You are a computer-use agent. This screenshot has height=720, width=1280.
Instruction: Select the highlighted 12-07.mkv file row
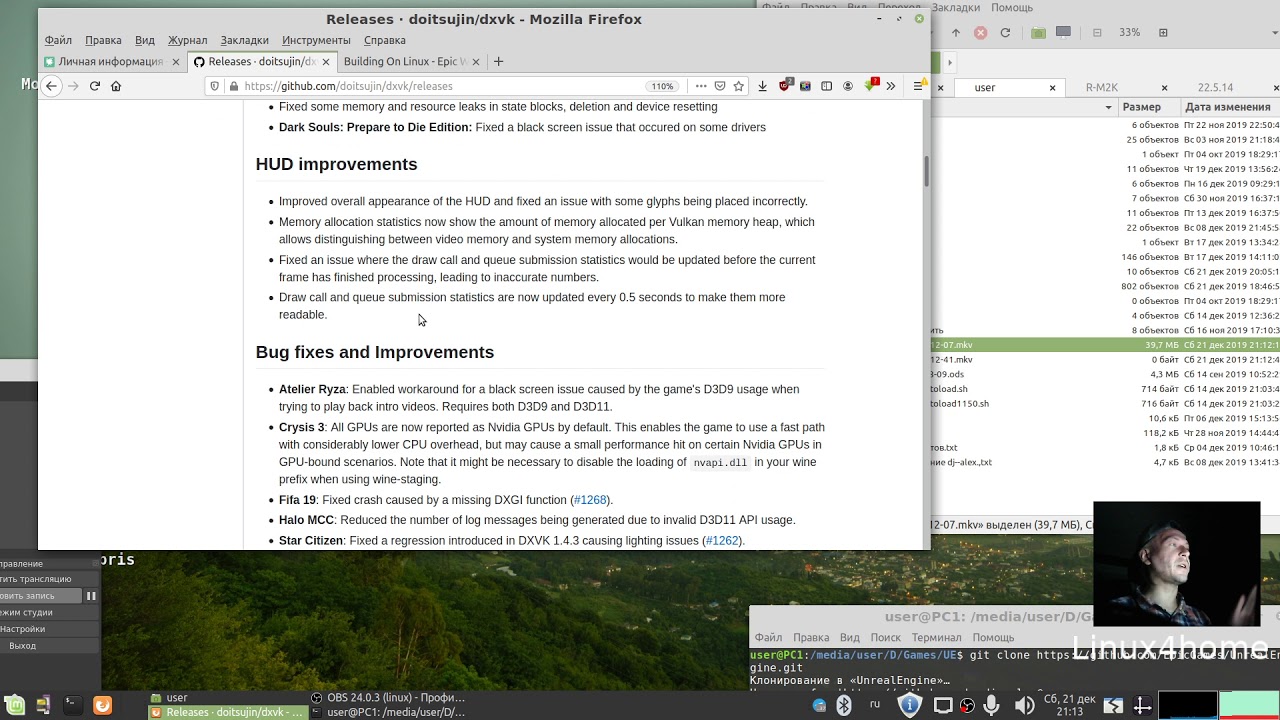[x=1105, y=345]
